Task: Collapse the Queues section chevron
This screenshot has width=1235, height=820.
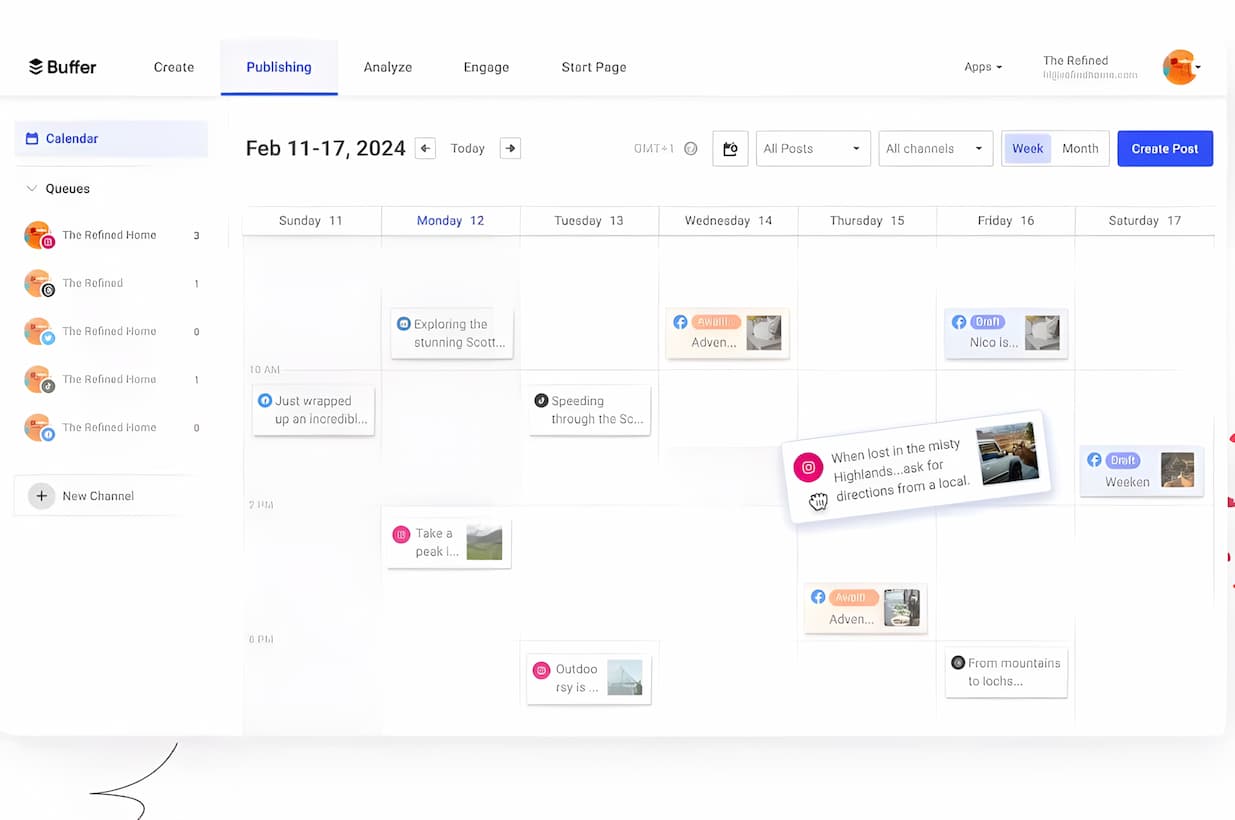Action: (31, 189)
